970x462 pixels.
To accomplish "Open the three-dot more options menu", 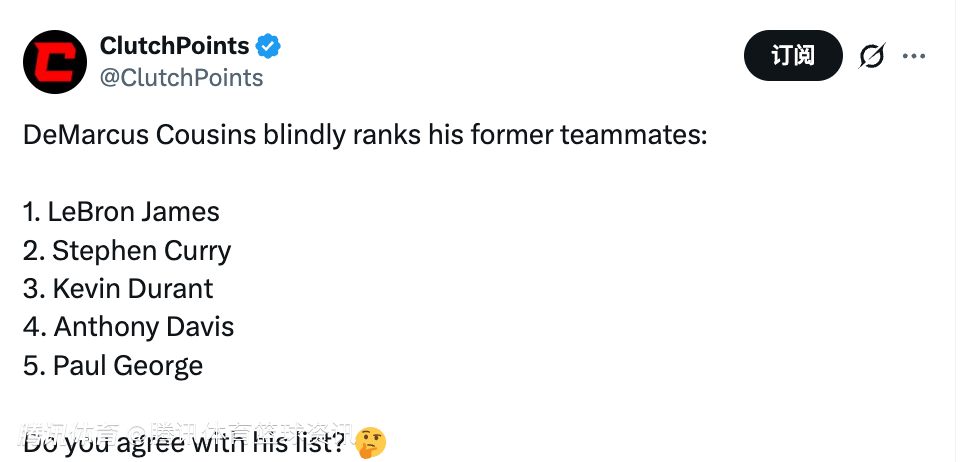I will coord(914,56).
